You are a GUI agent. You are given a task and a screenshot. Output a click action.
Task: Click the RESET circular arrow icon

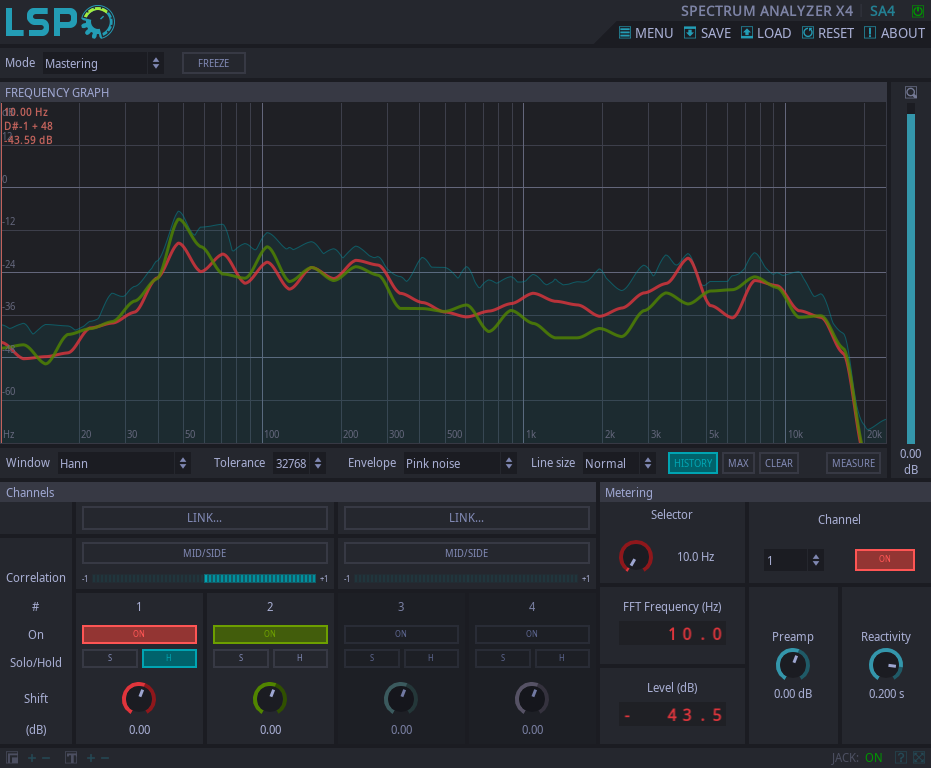(808, 33)
